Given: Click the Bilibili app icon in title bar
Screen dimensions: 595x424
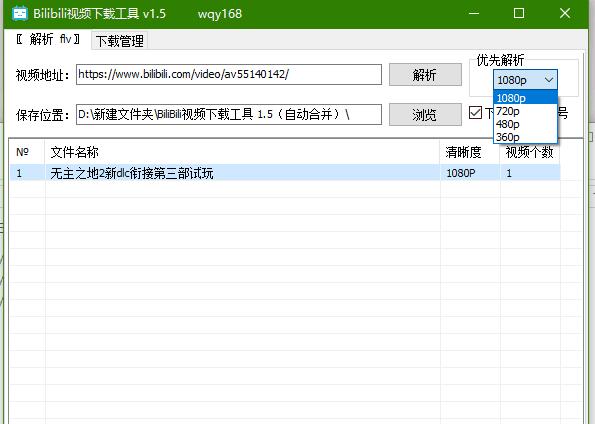Looking at the screenshot, I should 20,13.
